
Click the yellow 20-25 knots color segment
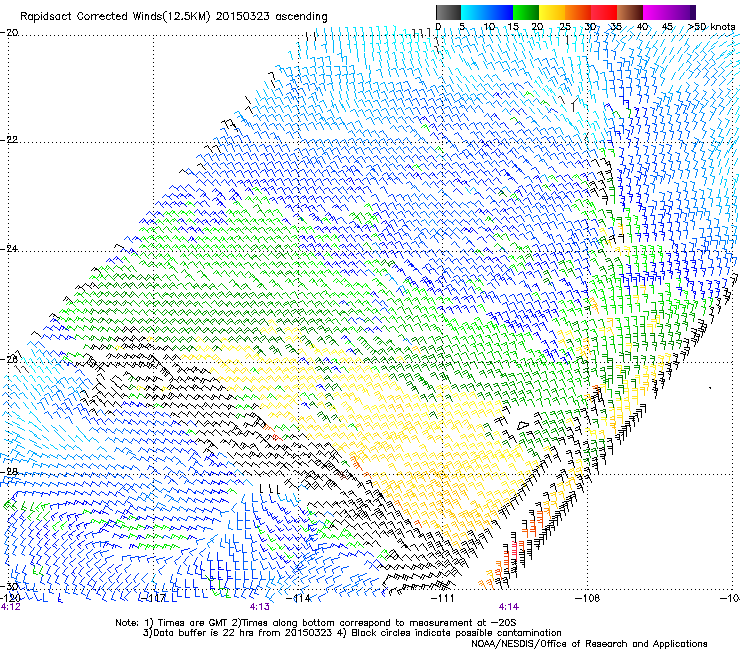tap(552, 12)
